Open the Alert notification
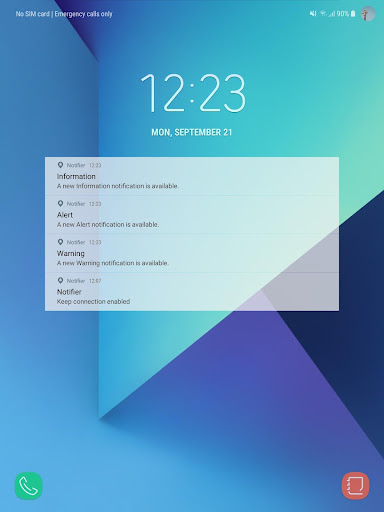This screenshot has width=384, height=512. tap(192, 215)
